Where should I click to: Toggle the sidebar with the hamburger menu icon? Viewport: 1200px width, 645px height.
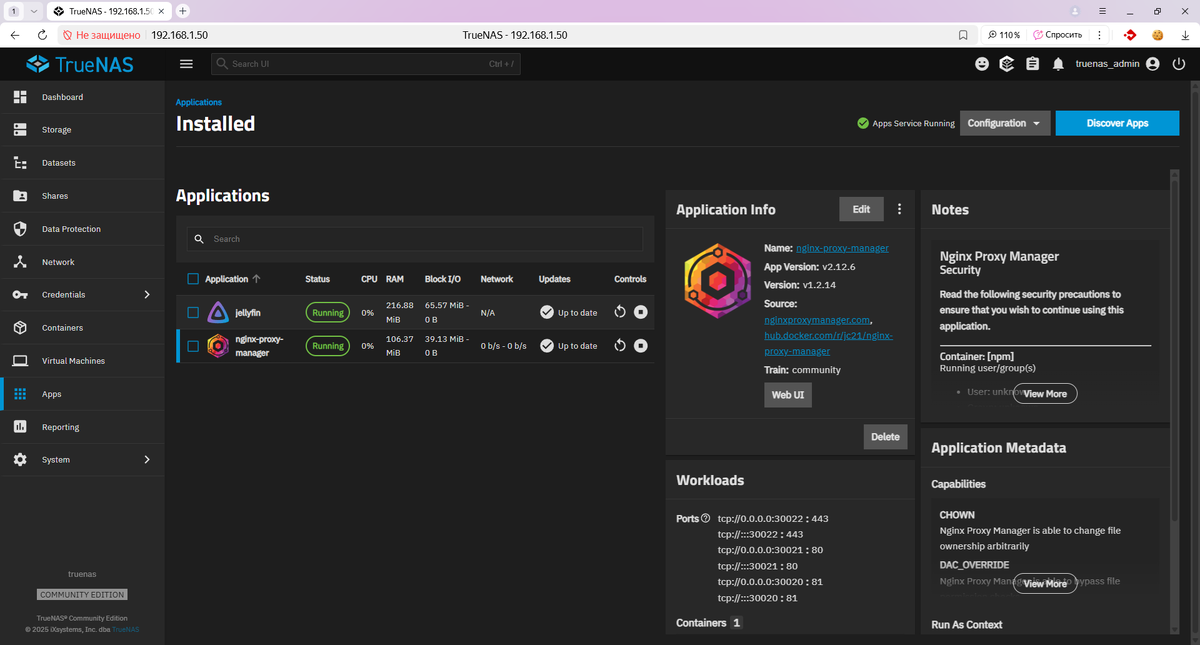pyautogui.click(x=185, y=64)
